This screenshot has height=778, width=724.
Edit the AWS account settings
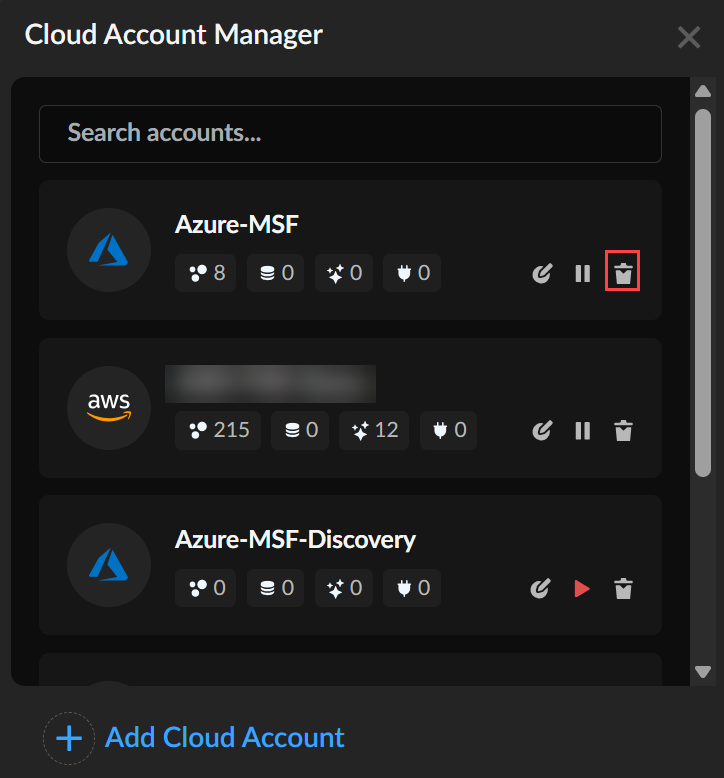click(x=542, y=431)
